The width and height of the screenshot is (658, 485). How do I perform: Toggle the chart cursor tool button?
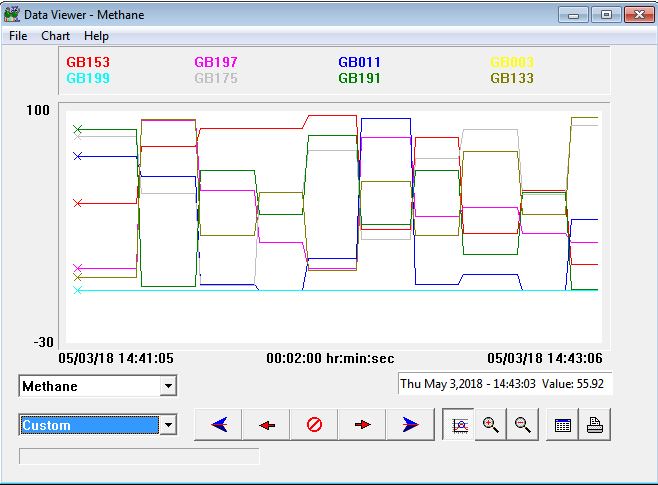click(x=459, y=425)
